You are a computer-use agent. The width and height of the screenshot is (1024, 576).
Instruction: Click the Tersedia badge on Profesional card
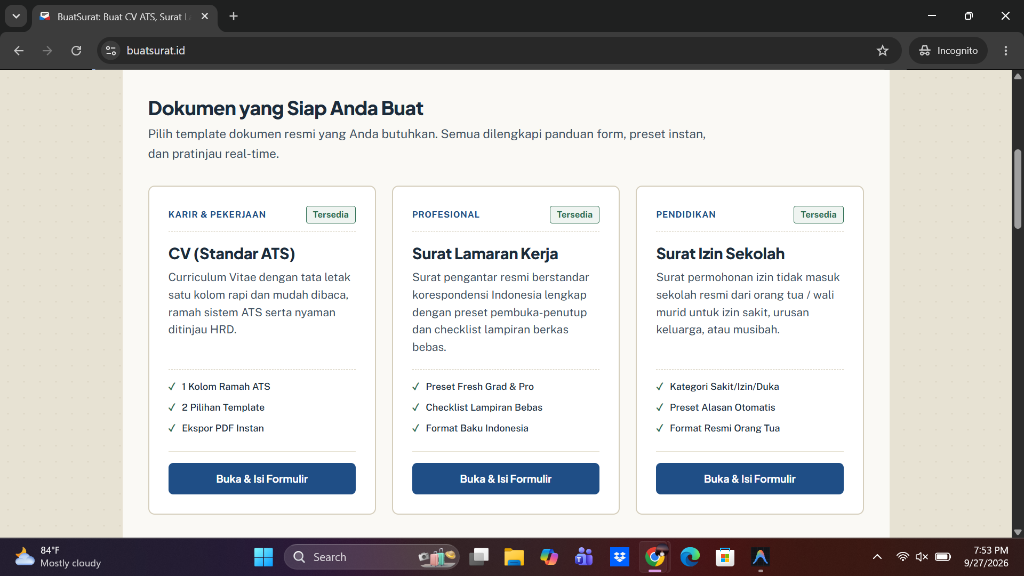(x=575, y=215)
